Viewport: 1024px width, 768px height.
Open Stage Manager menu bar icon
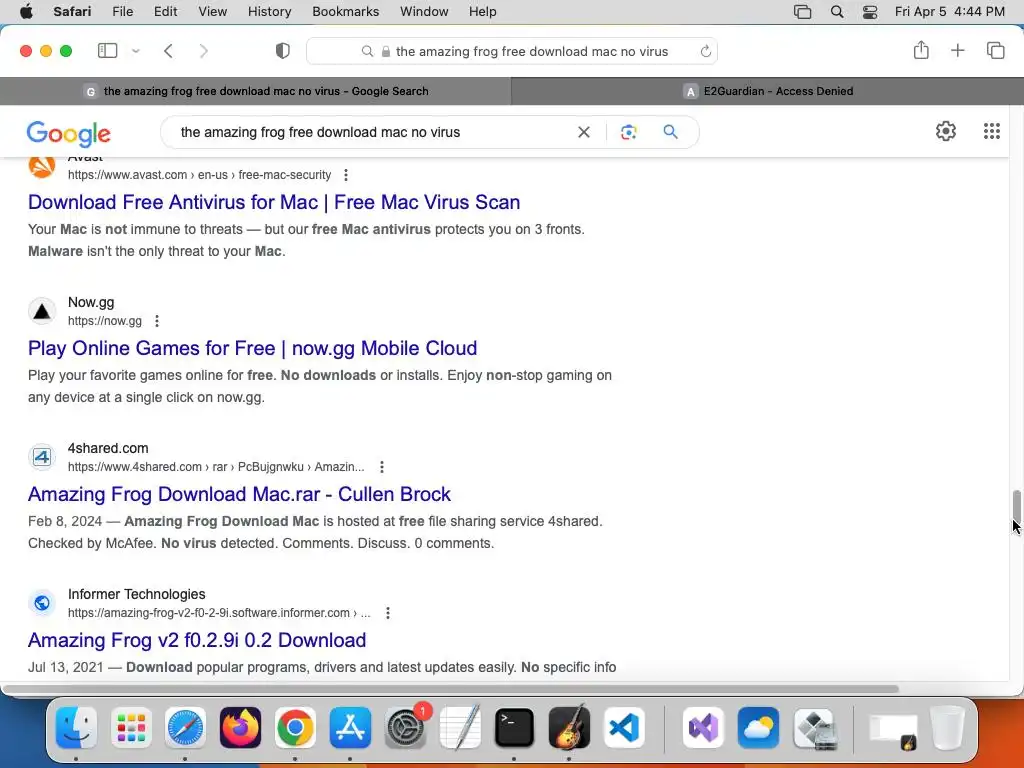click(802, 12)
